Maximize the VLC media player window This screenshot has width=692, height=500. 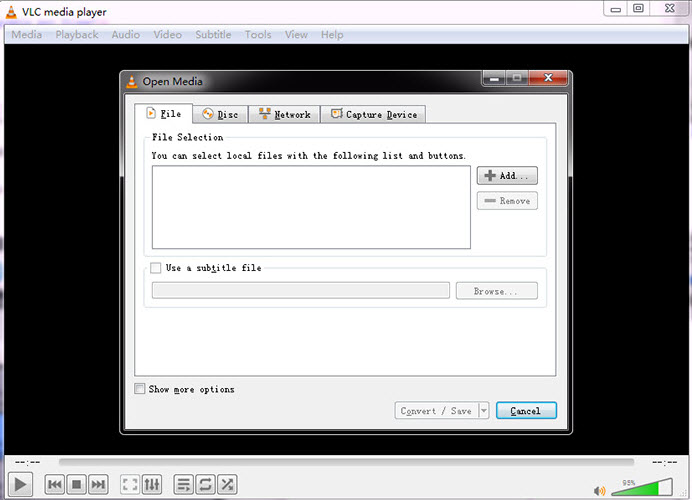pyautogui.click(x=638, y=8)
